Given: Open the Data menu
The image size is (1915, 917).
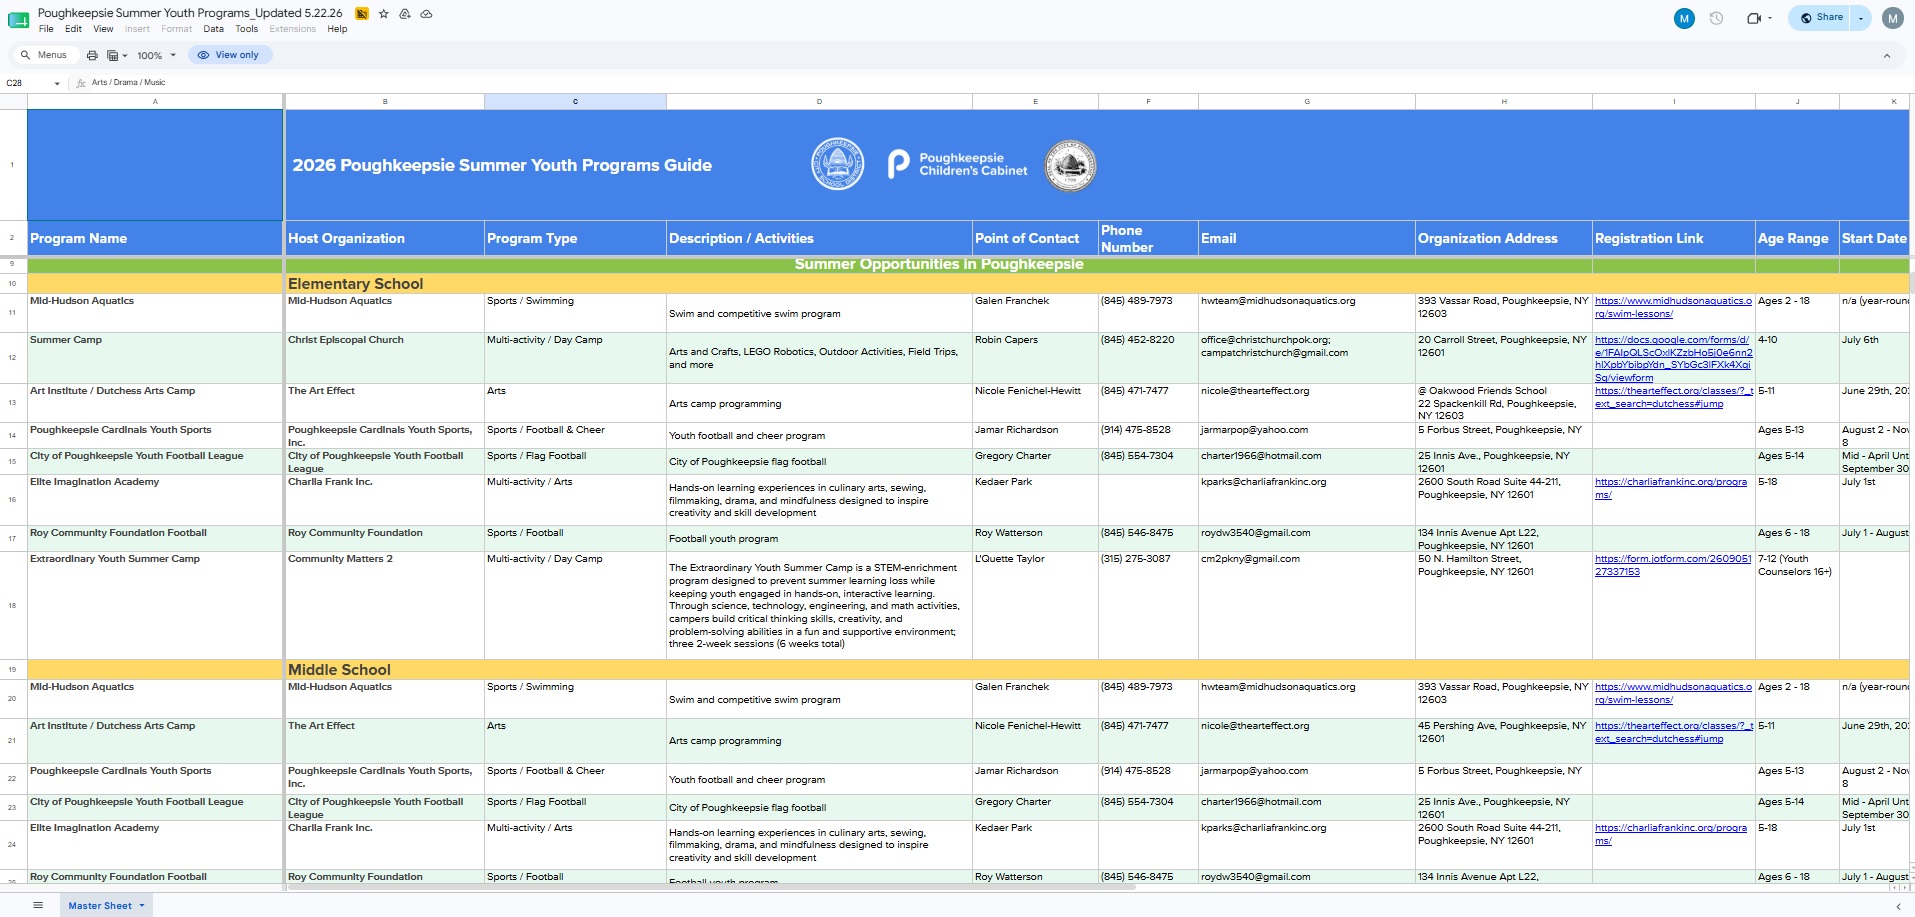Looking at the screenshot, I should tap(213, 29).
